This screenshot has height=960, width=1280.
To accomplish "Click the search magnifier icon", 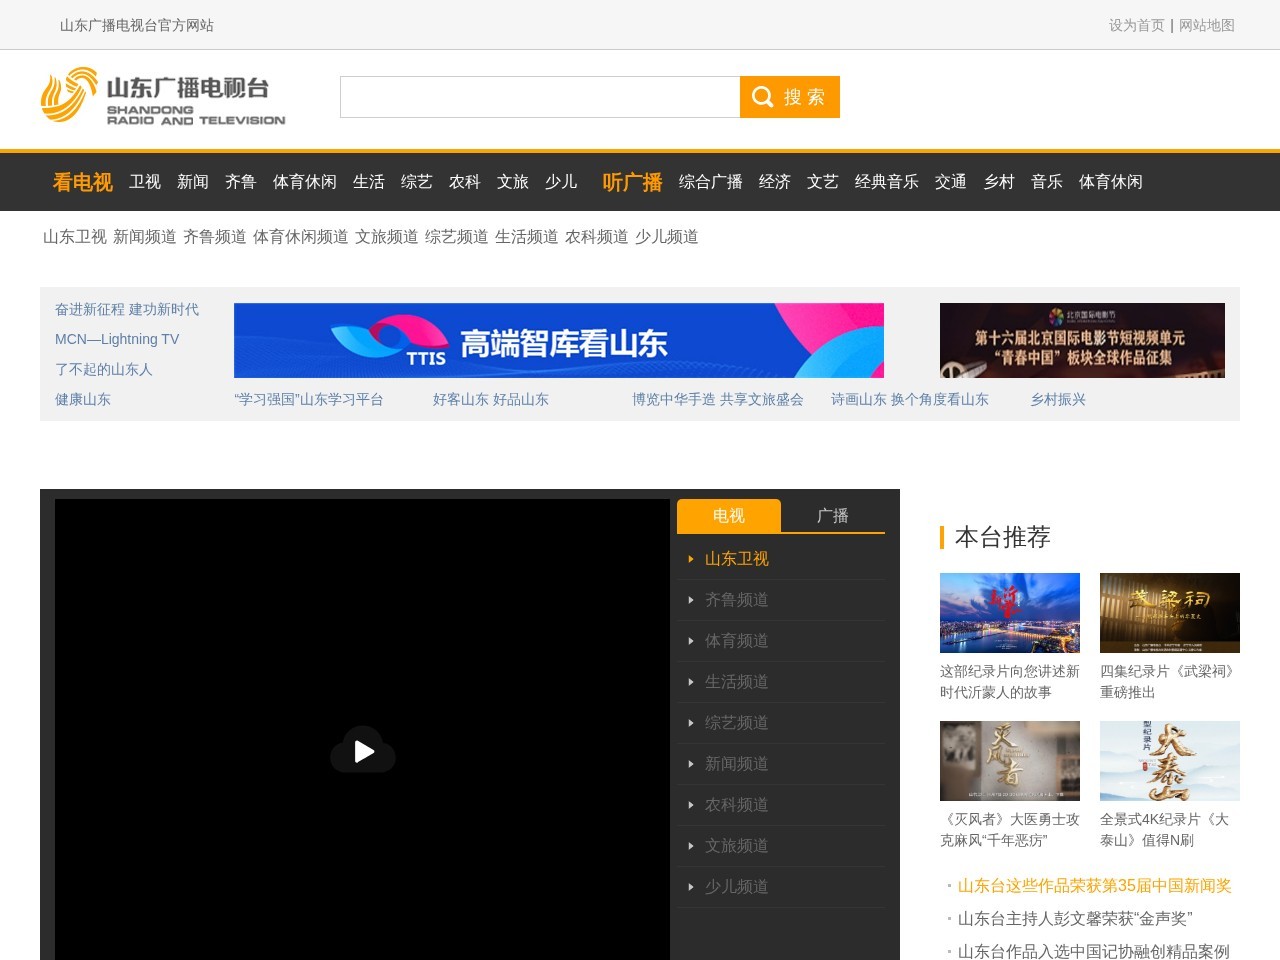I will [762, 97].
